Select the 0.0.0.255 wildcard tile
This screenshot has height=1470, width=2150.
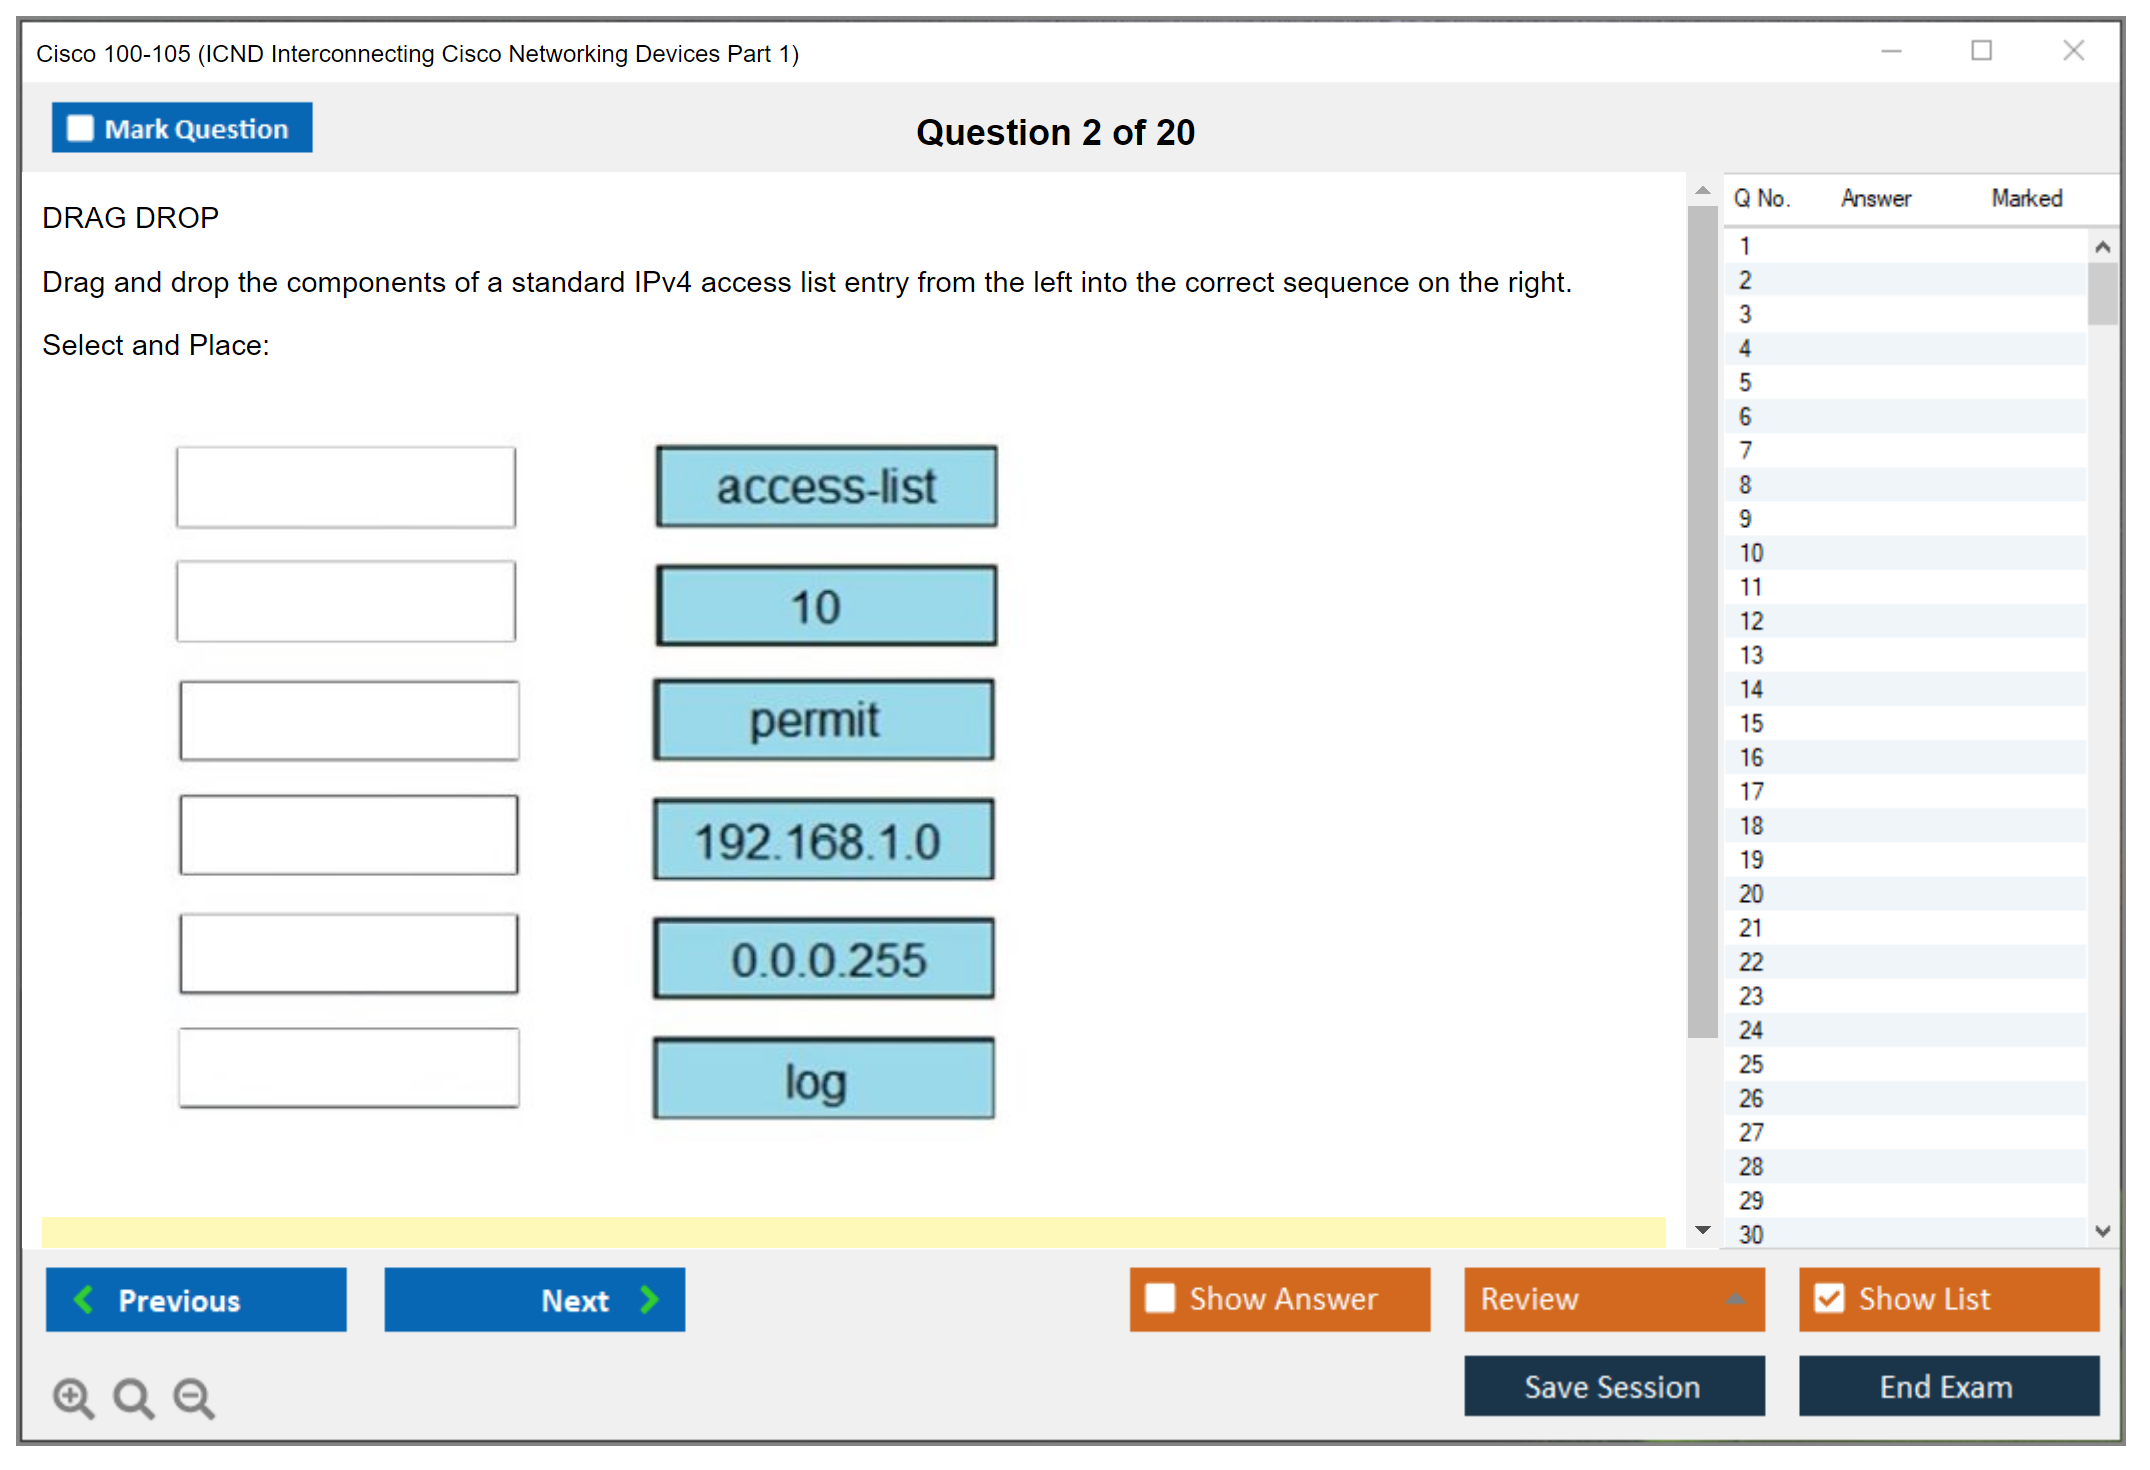pos(826,959)
